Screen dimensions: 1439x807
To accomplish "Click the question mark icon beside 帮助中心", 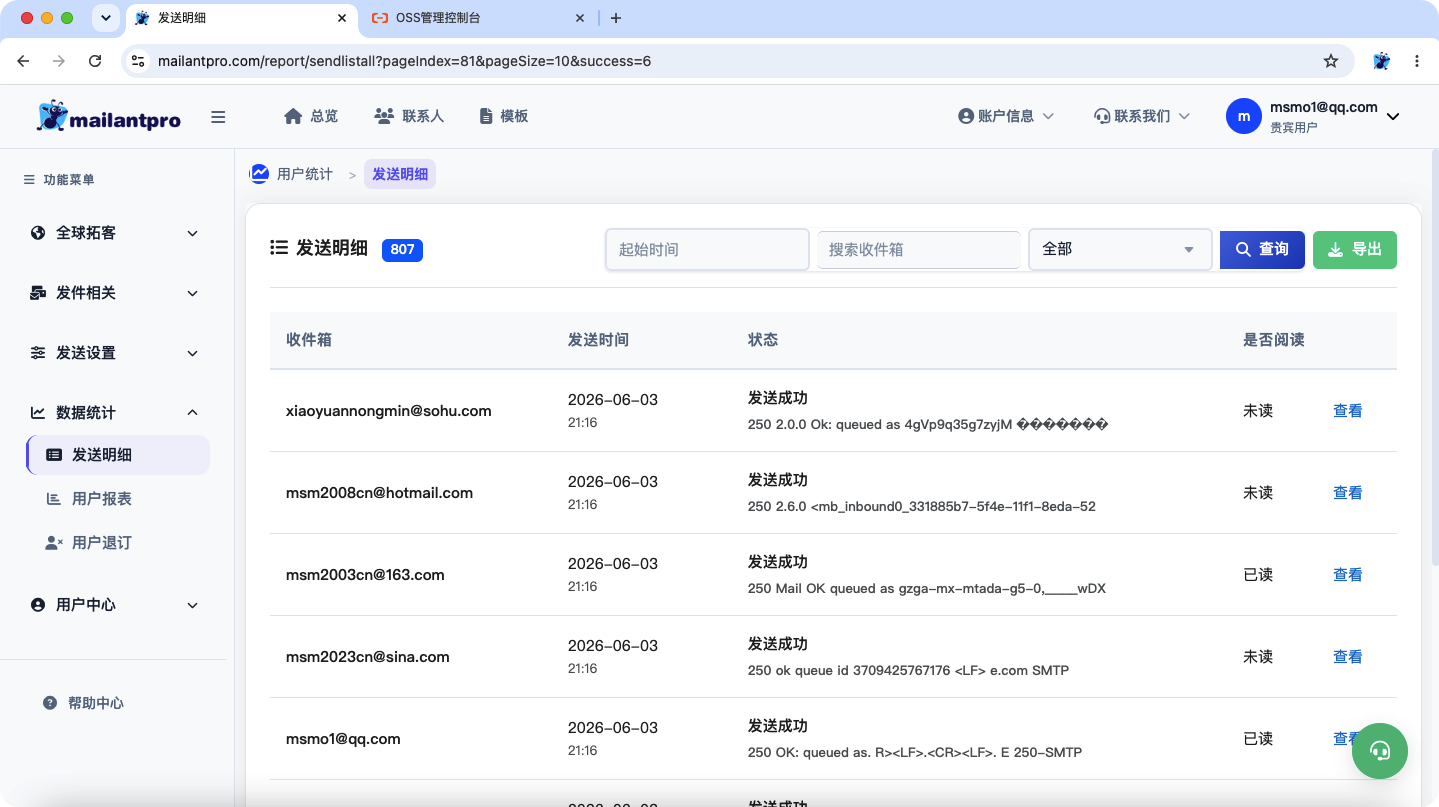I will coord(50,703).
